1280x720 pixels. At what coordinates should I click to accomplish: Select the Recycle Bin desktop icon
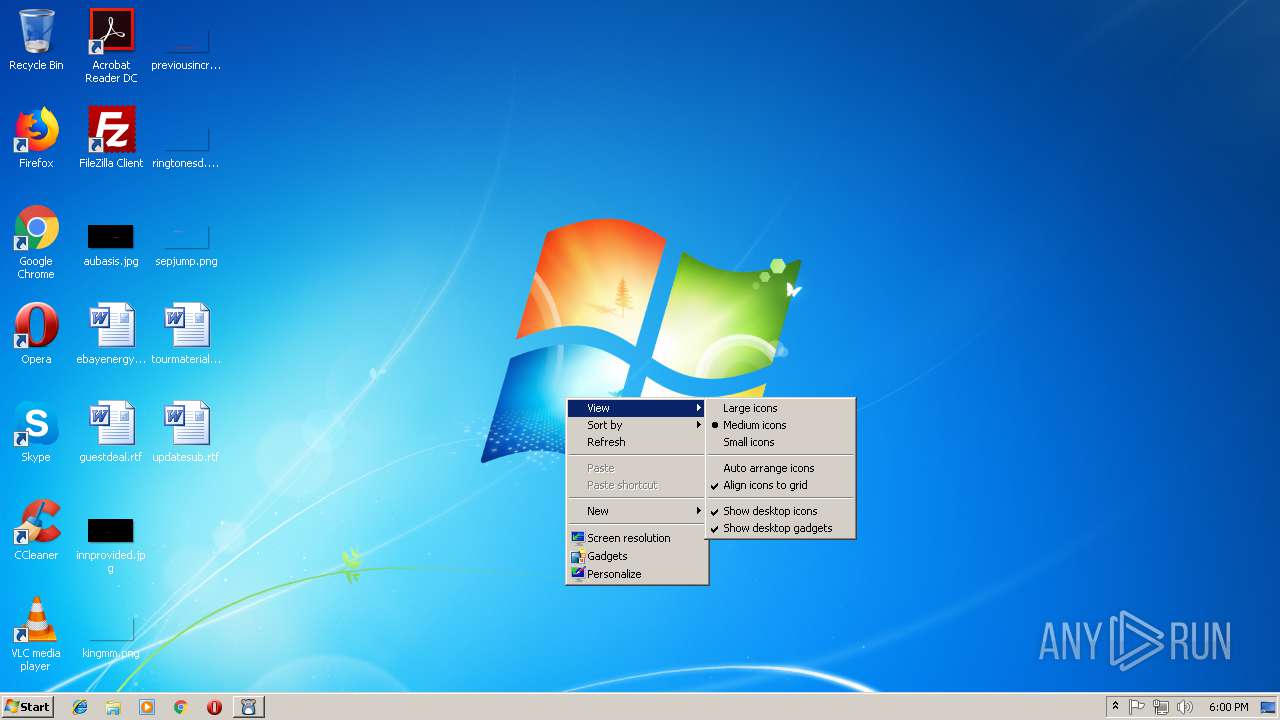(36, 40)
